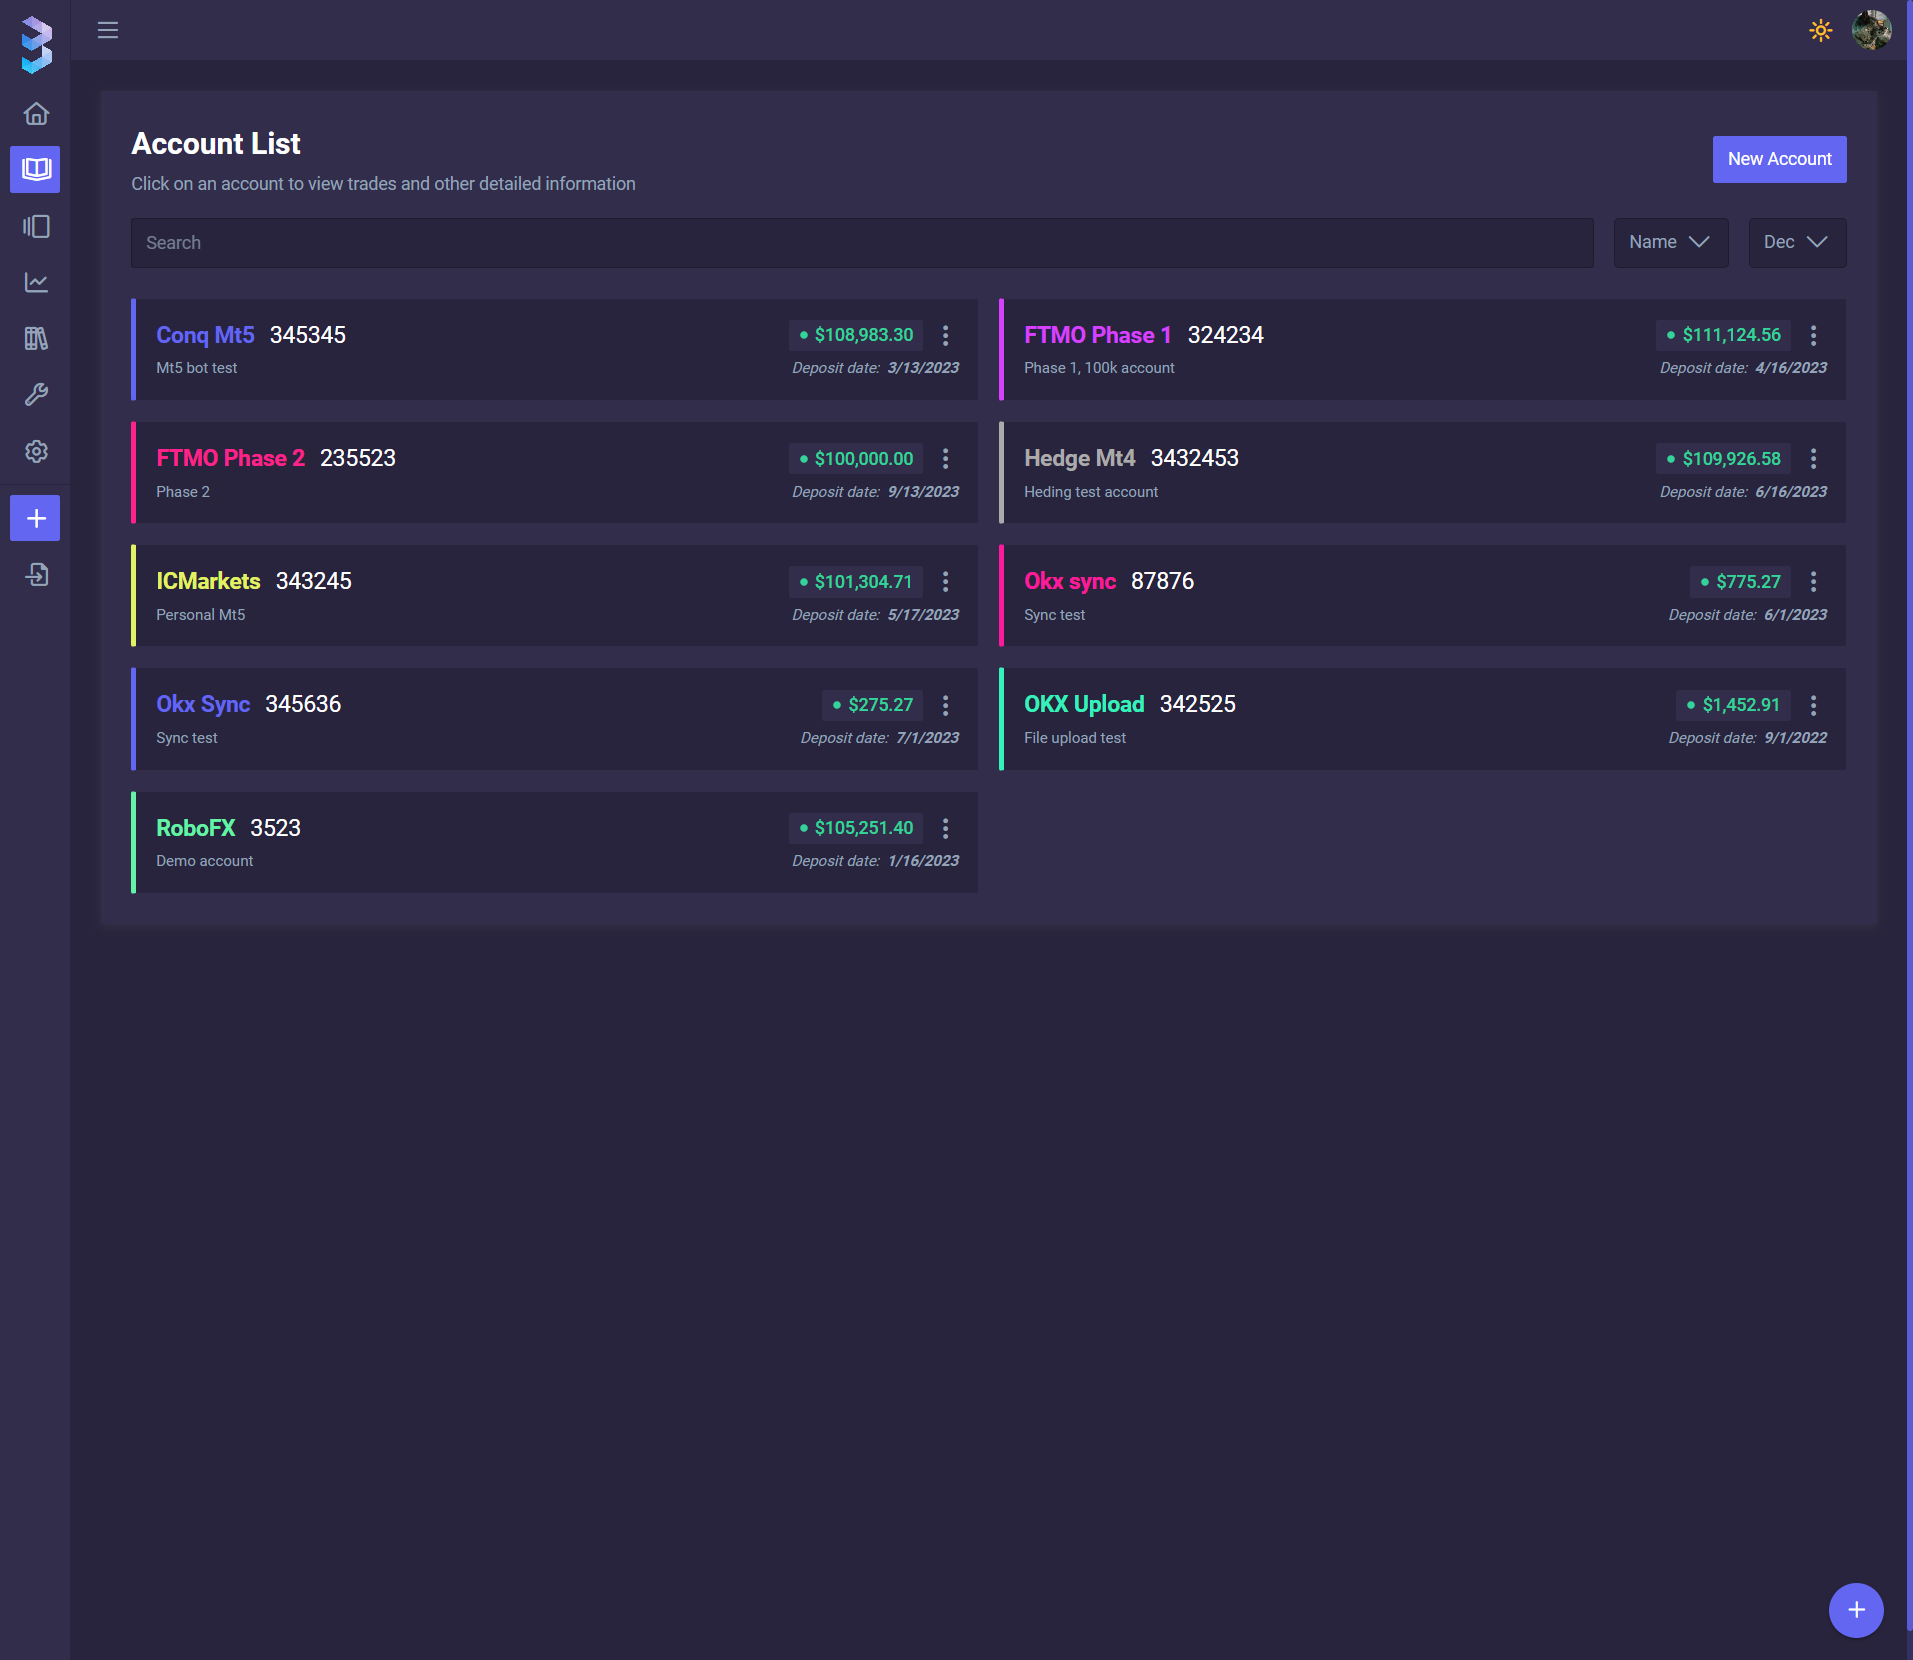The height and width of the screenshot is (1660, 1913).
Task: Open the settings gear icon
Action: click(x=36, y=452)
